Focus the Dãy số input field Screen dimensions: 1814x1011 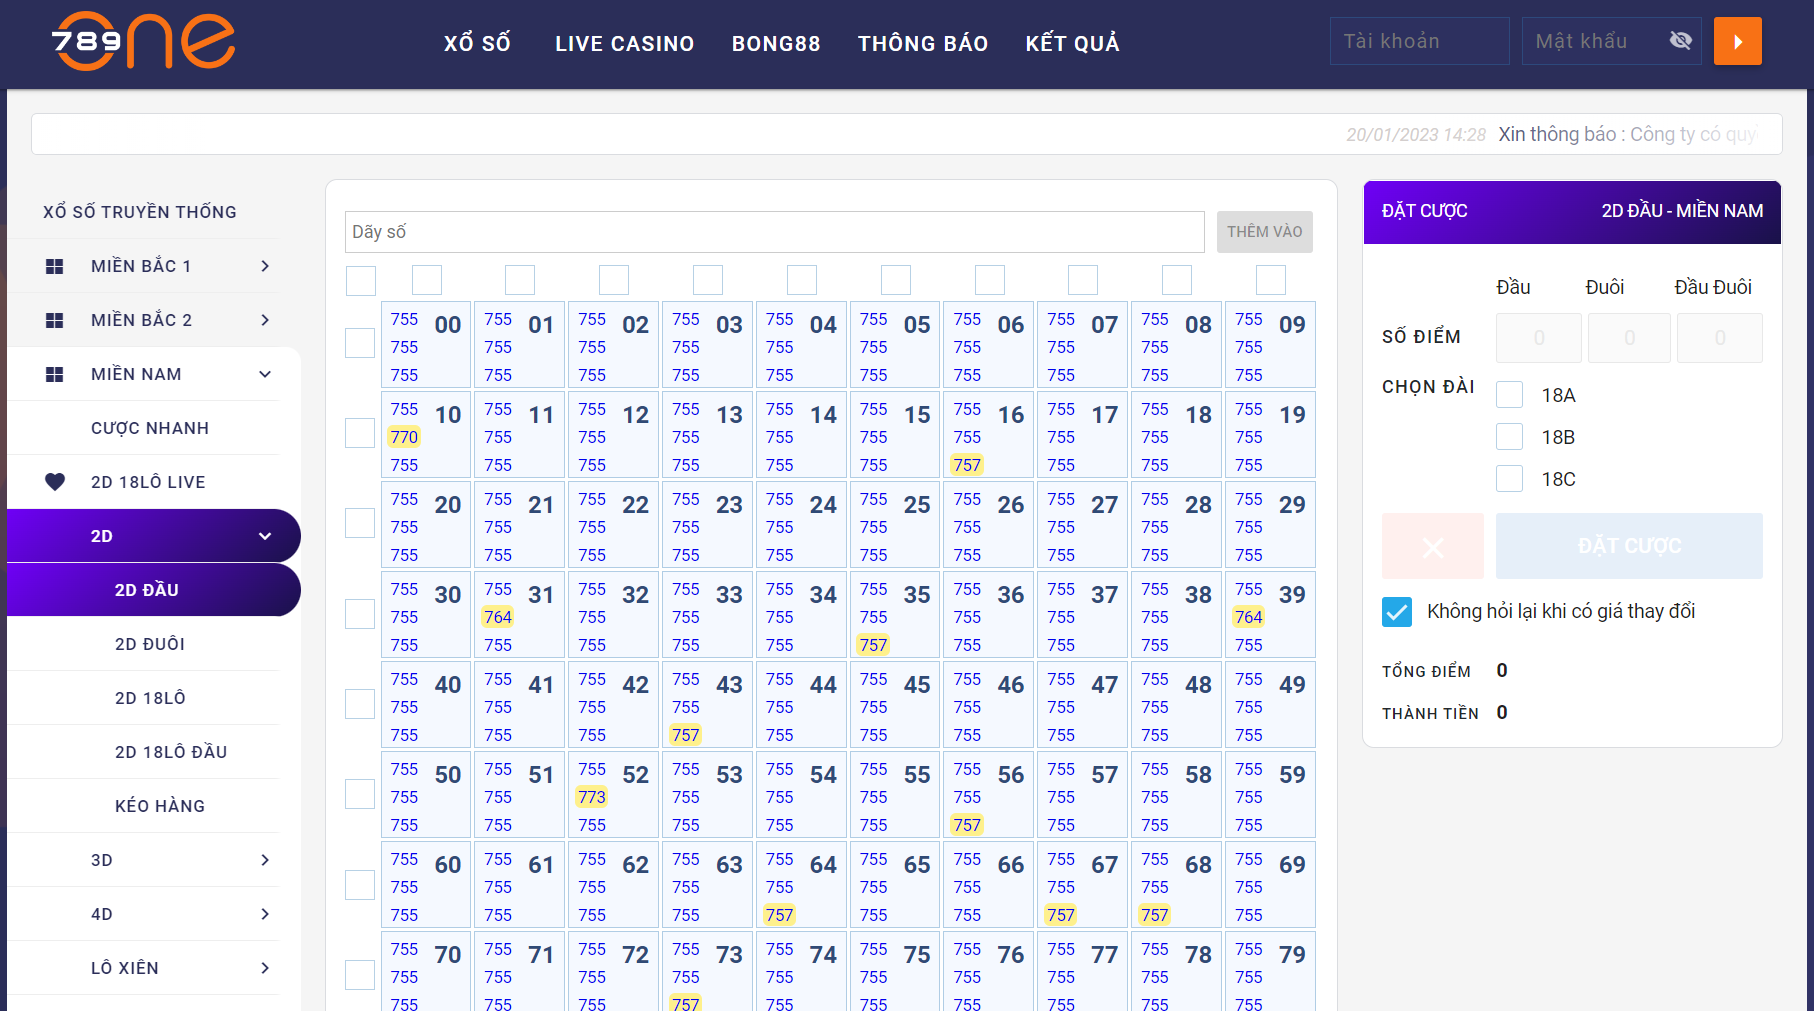click(x=774, y=232)
